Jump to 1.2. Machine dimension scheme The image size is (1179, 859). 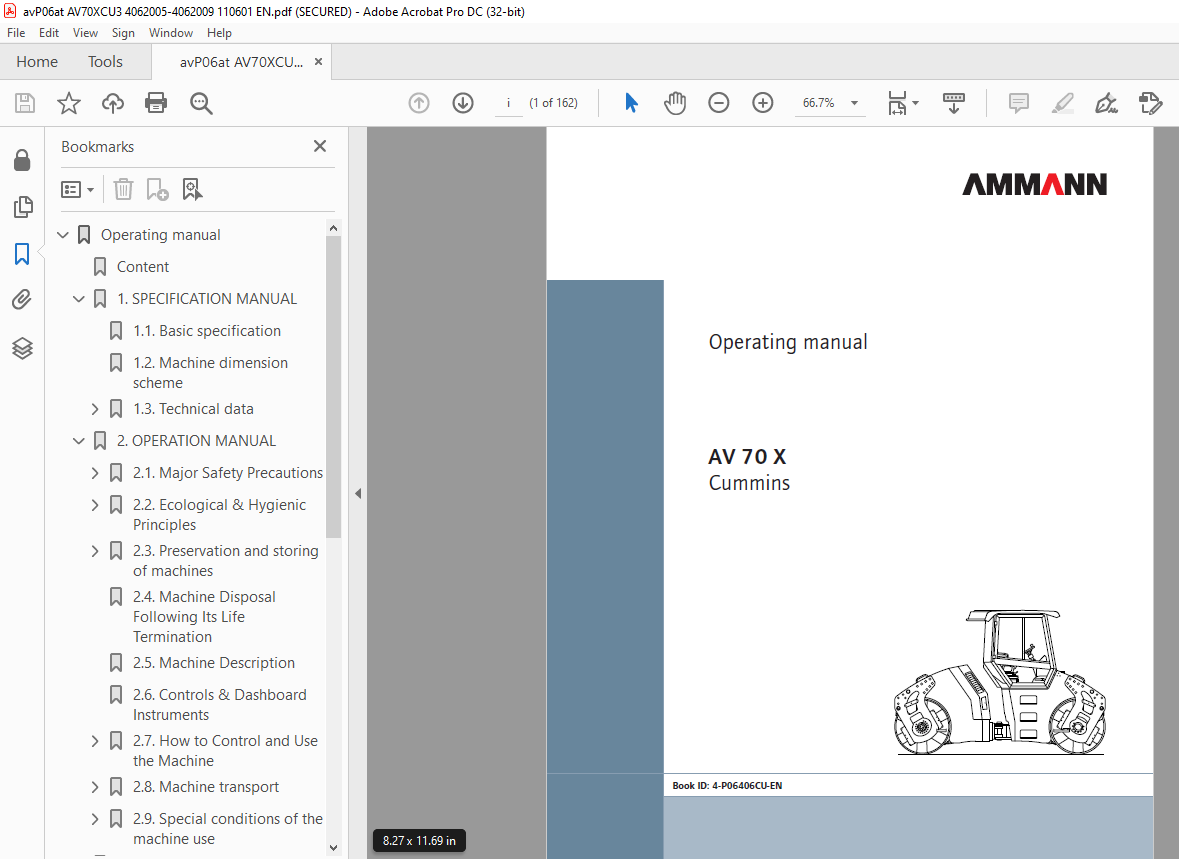point(211,372)
